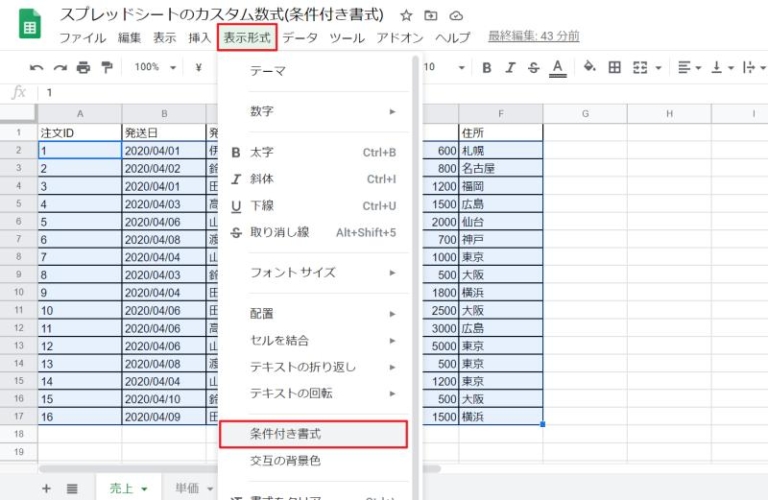Click the 最終編集: 43 分前 link
The image size is (768, 500).
533,37
